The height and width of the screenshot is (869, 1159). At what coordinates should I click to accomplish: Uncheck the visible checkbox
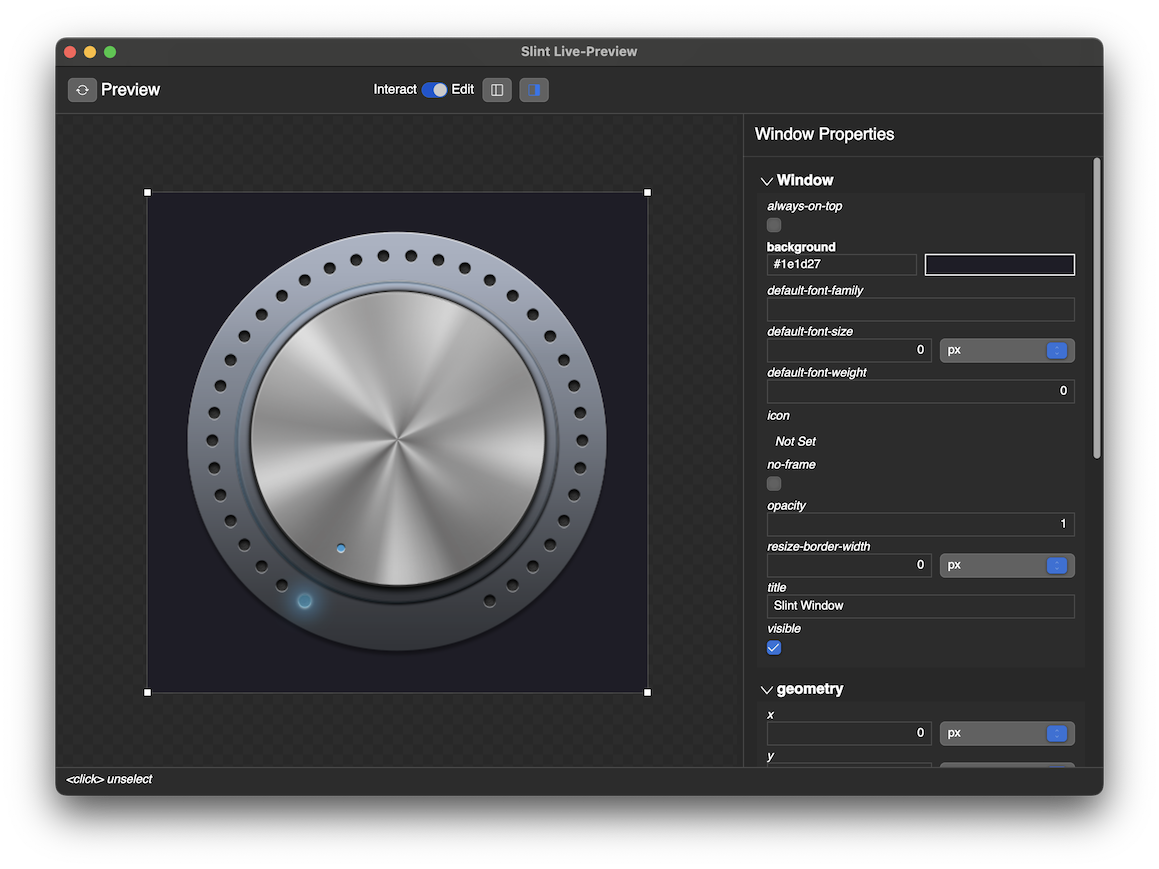tap(774, 647)
